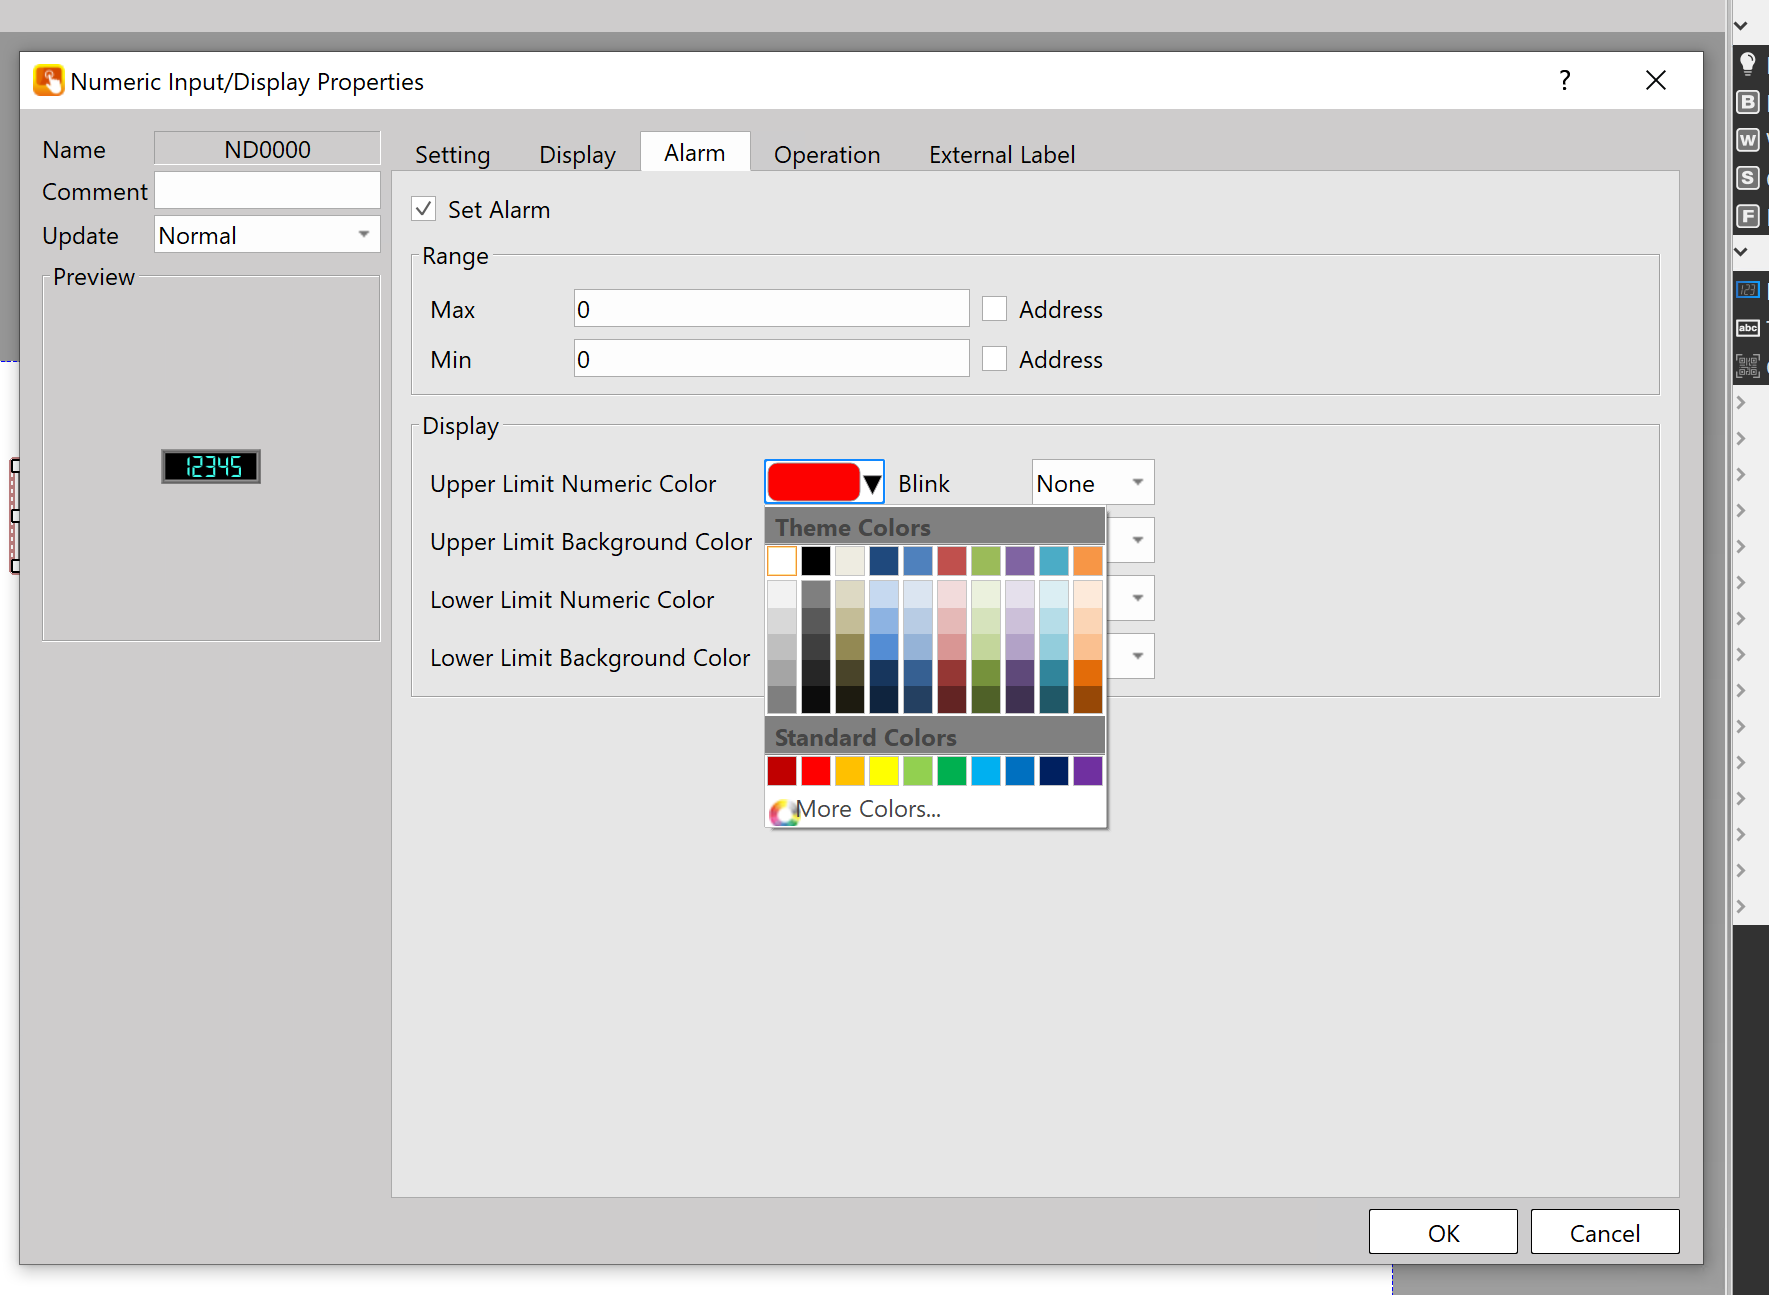The height and width of the screenshot is (1295, 1769).
Task: Enable Address checkbox for Min
Action: click(994, 359)
